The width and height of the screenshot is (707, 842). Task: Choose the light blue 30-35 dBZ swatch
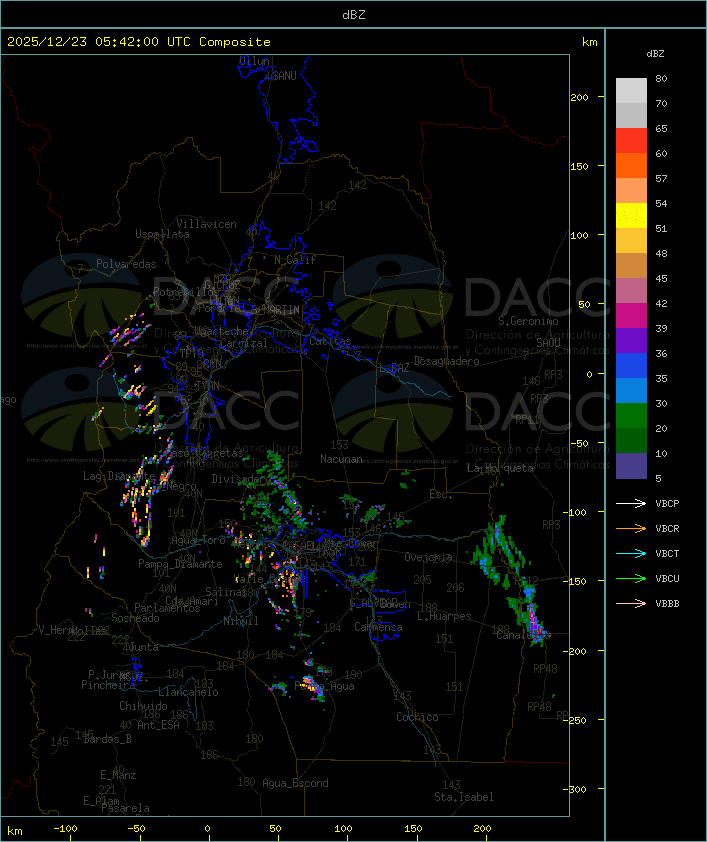pyautogui.click(x=631, y=390)
